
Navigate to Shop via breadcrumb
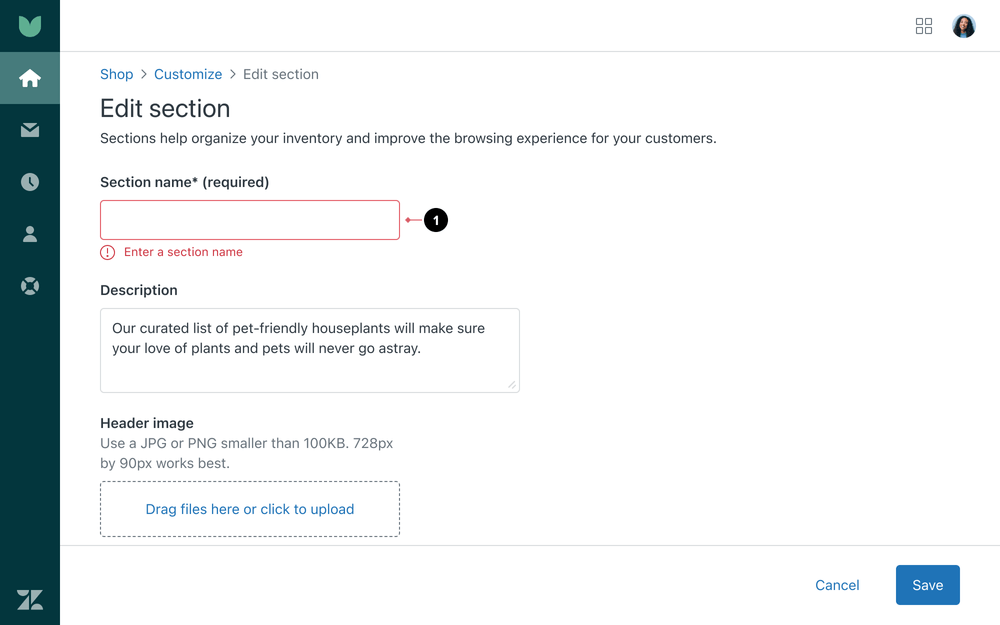116,74
